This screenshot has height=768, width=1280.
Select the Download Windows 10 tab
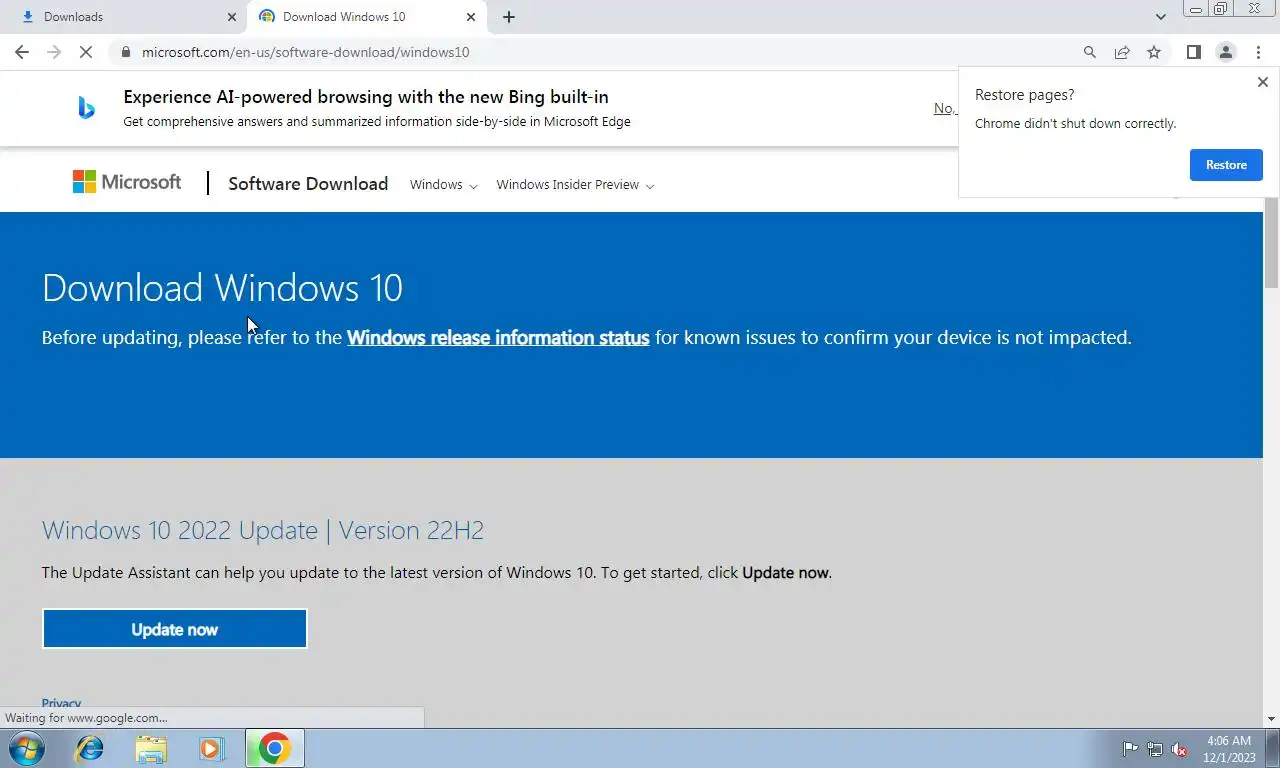point(365,17)
